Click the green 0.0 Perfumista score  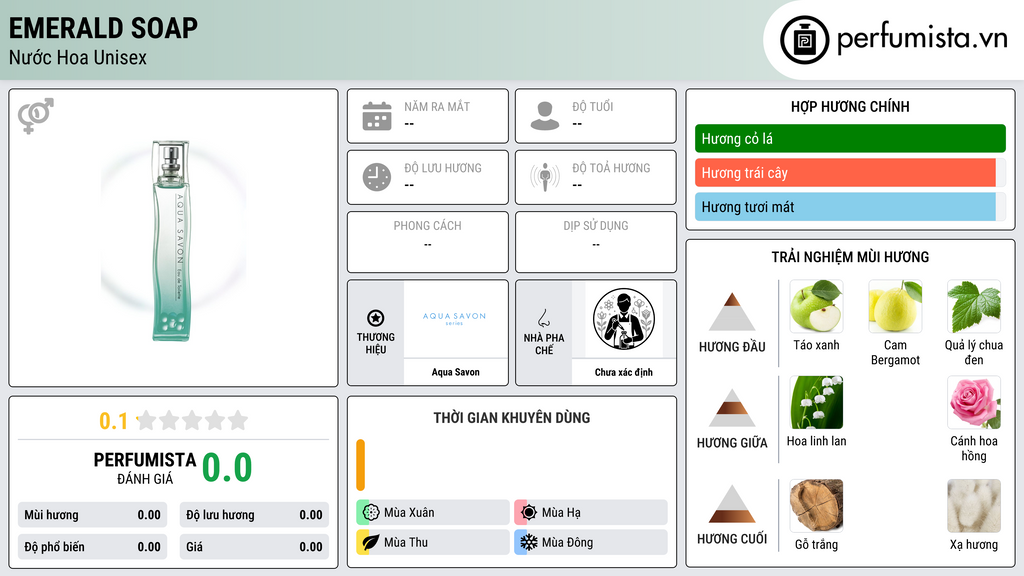[x=227, y=468]
